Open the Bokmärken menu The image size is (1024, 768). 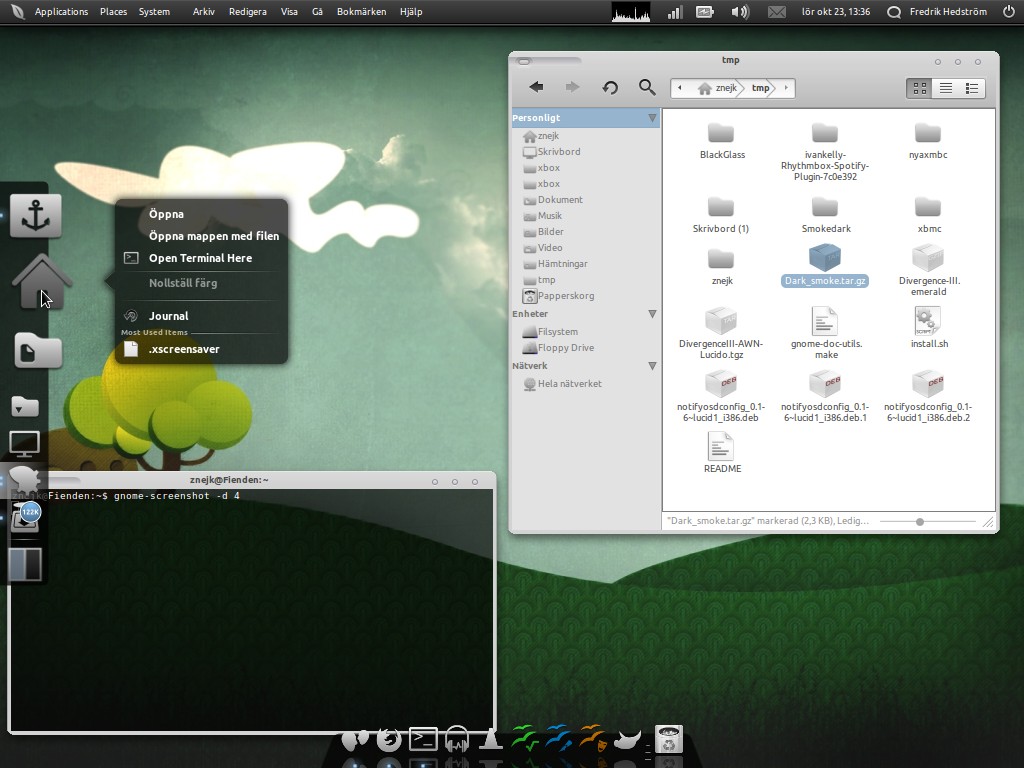coord(361,12)
